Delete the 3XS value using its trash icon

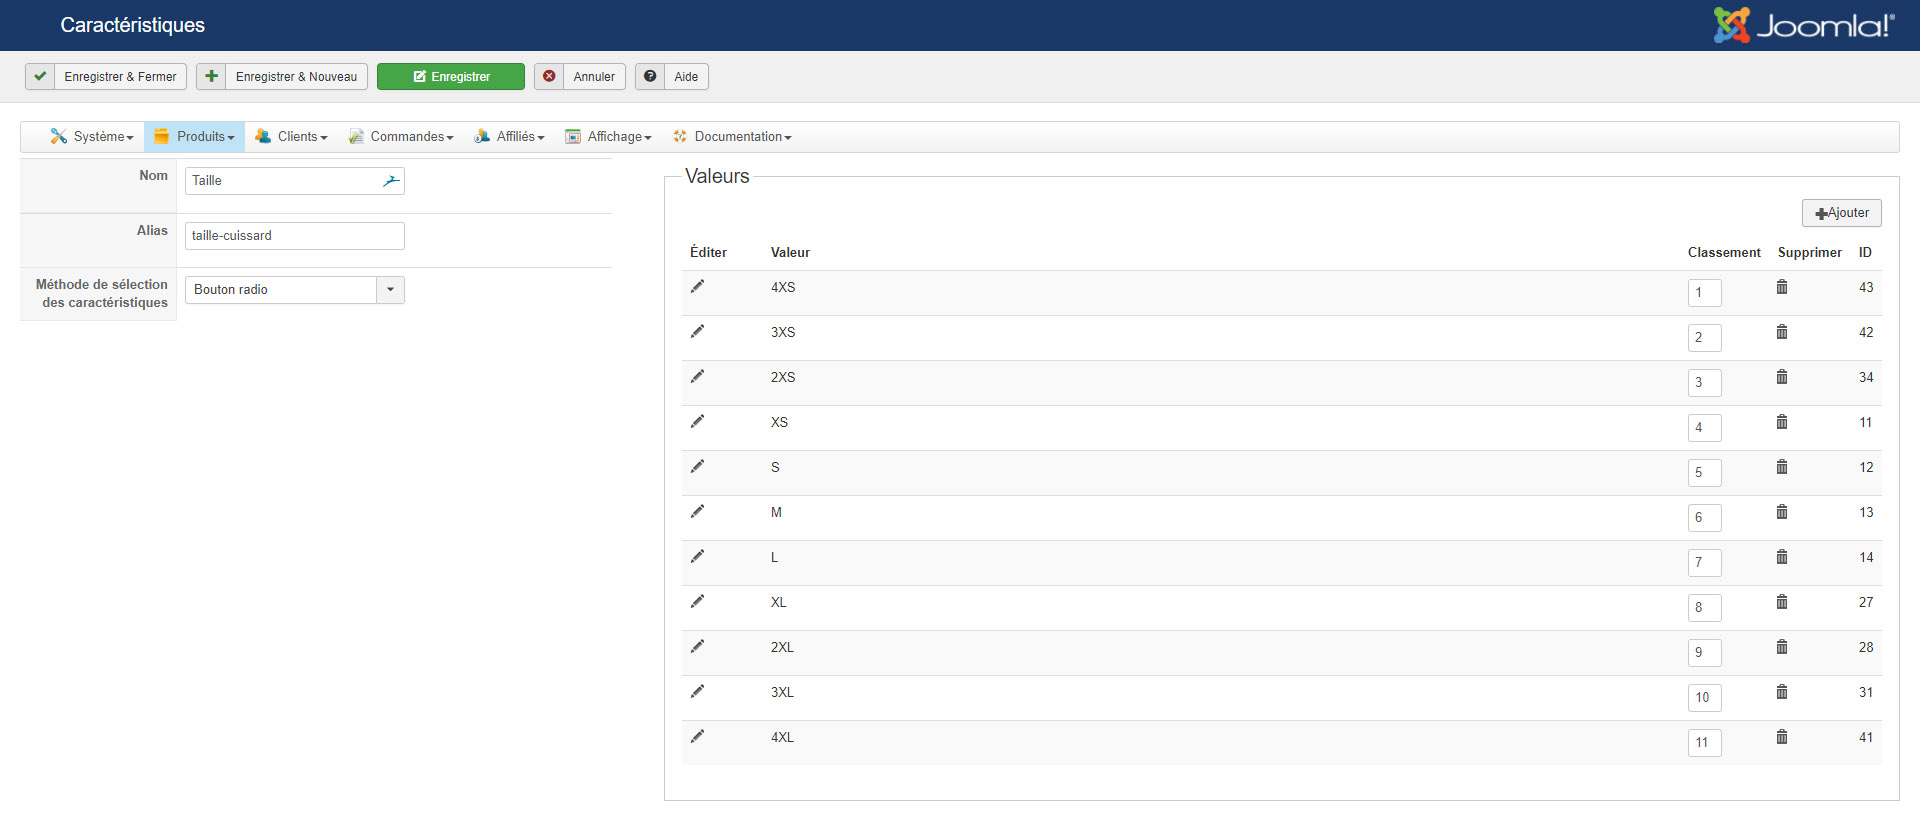(1782, 332)
